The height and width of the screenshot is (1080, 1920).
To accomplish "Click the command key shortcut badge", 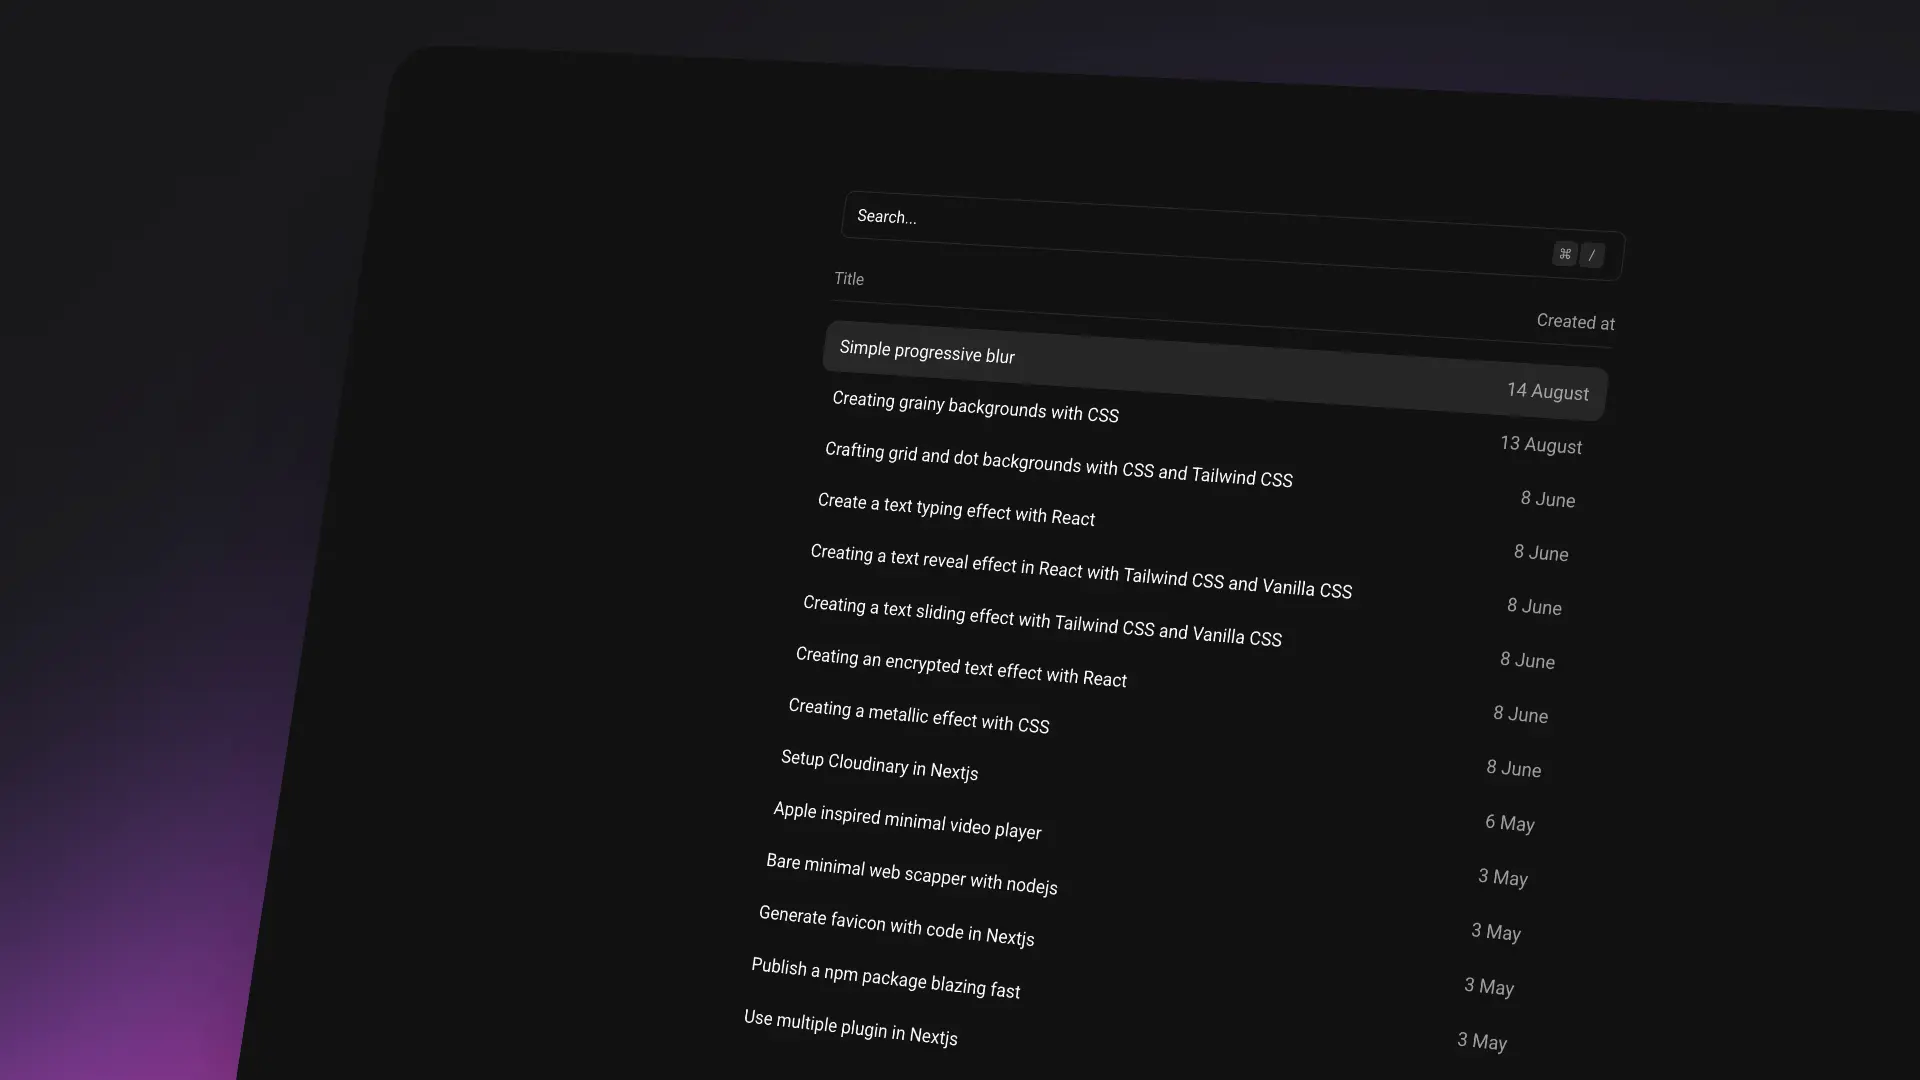I will (1564, 254).
